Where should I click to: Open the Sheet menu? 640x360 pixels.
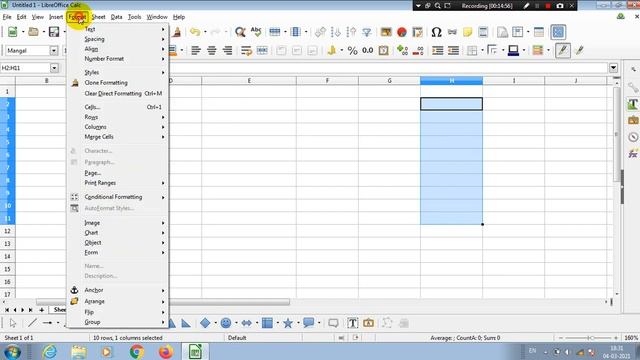click(x=98, y=17)
